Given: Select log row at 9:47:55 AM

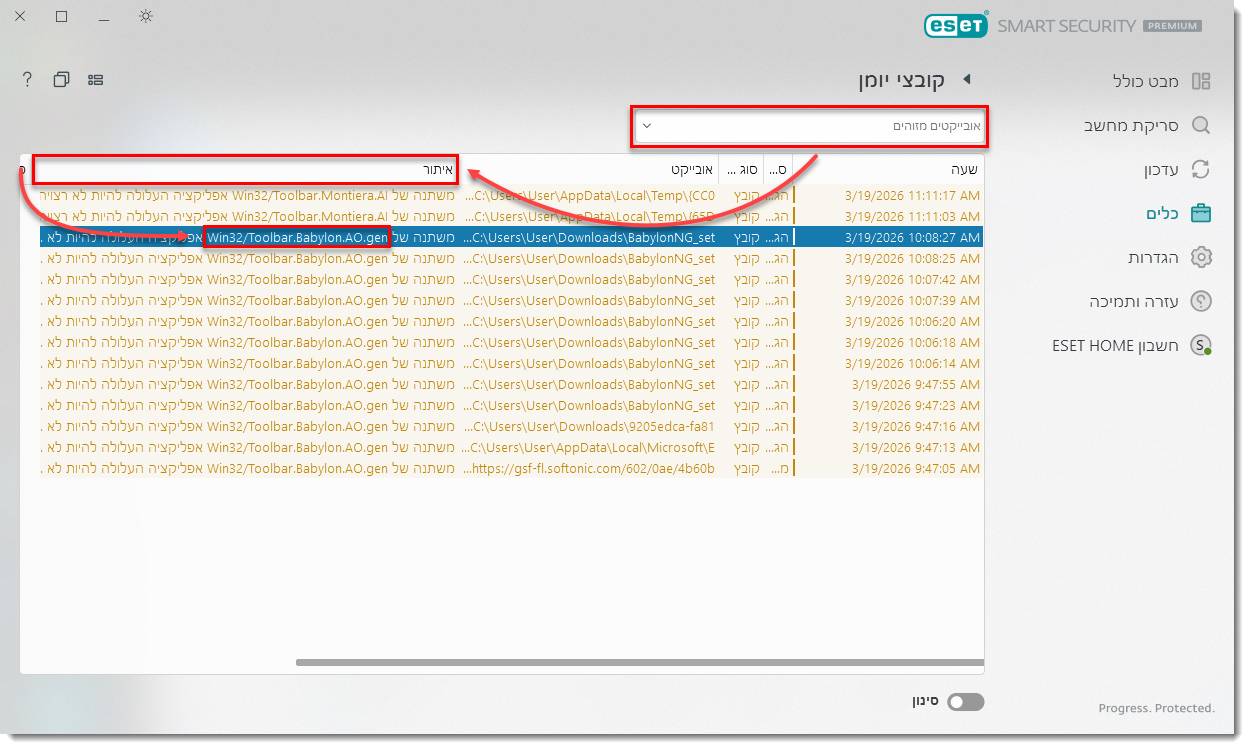Looking at the screenshot, I should 512,384.
